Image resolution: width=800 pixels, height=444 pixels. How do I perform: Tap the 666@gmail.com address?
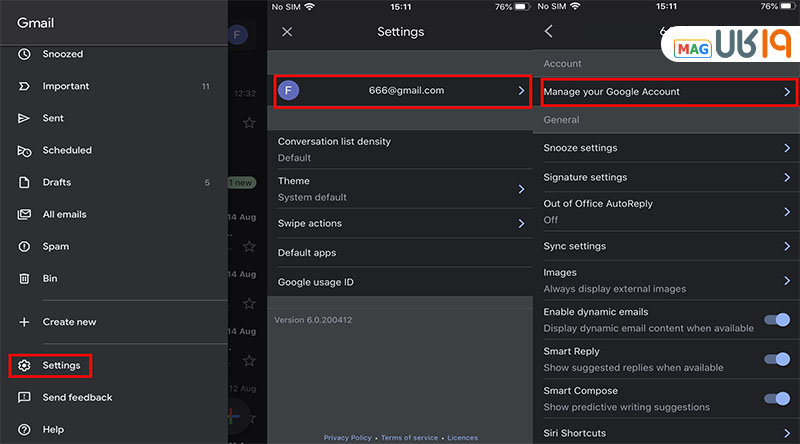point(407,91)
